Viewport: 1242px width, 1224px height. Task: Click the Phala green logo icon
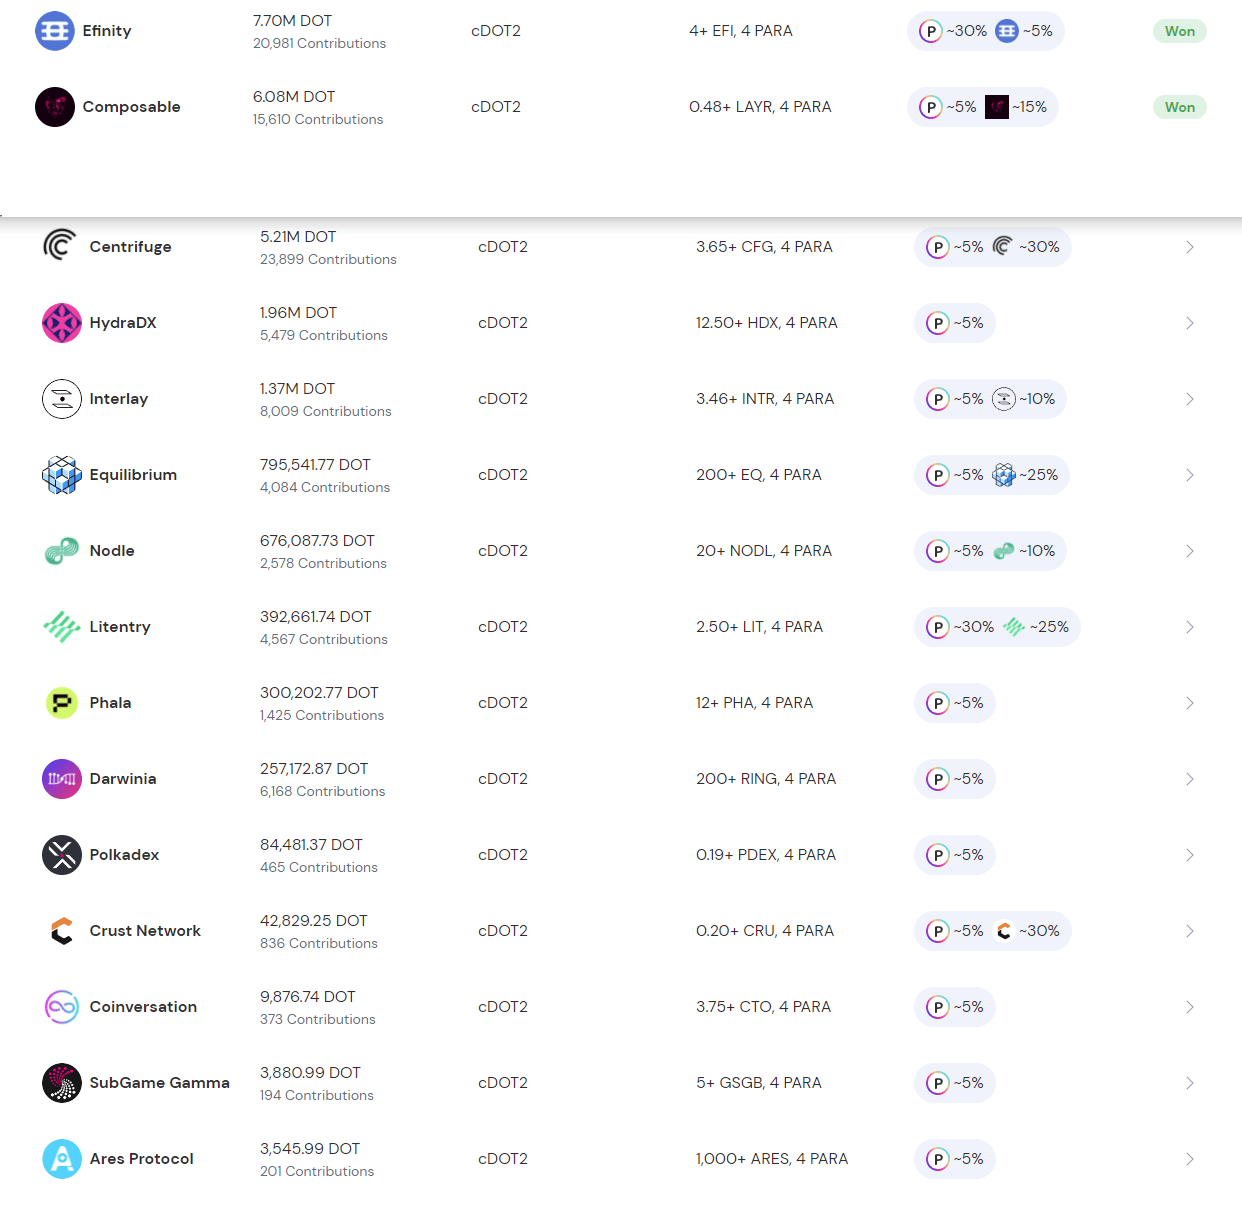point(62,703)
